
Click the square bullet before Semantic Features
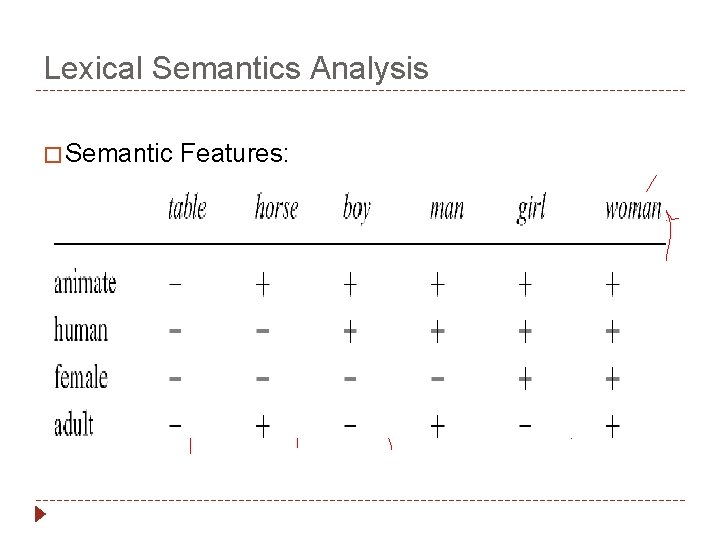coord(53,155)
